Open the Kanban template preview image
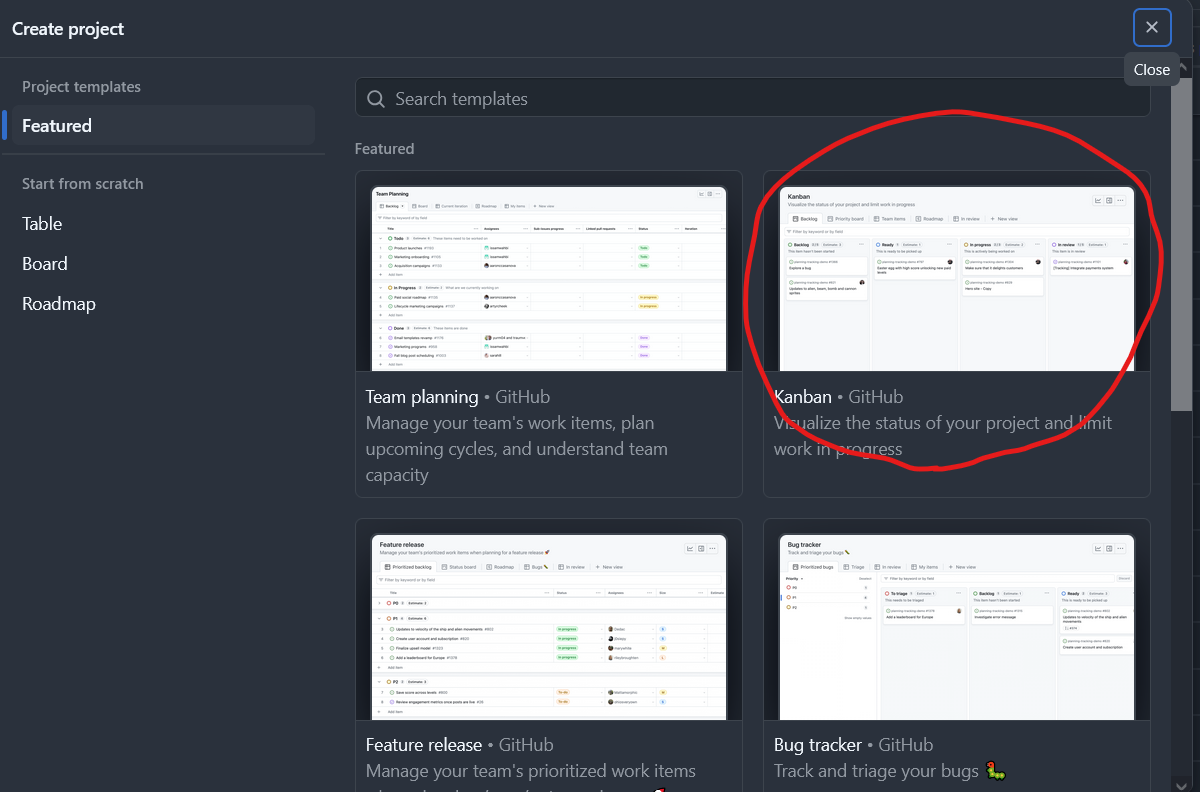This screenshot has height=792, width=1200. click(x=956, y=278)
